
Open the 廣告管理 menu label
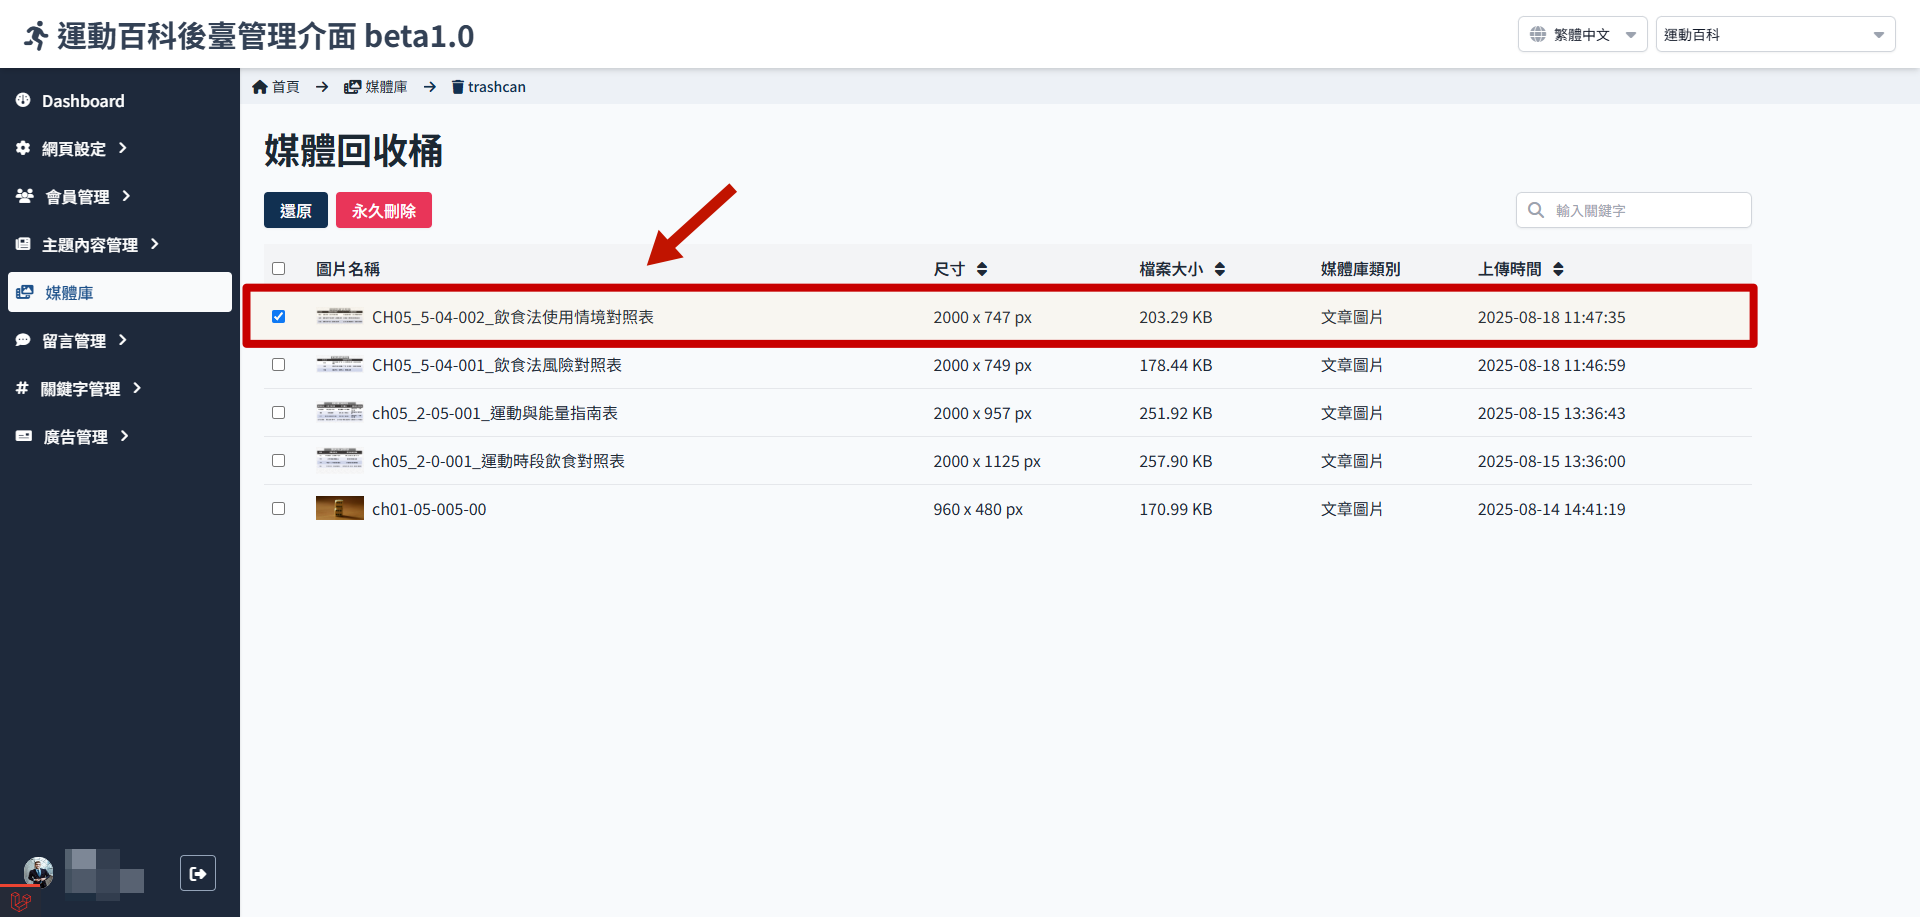[75, 437]
